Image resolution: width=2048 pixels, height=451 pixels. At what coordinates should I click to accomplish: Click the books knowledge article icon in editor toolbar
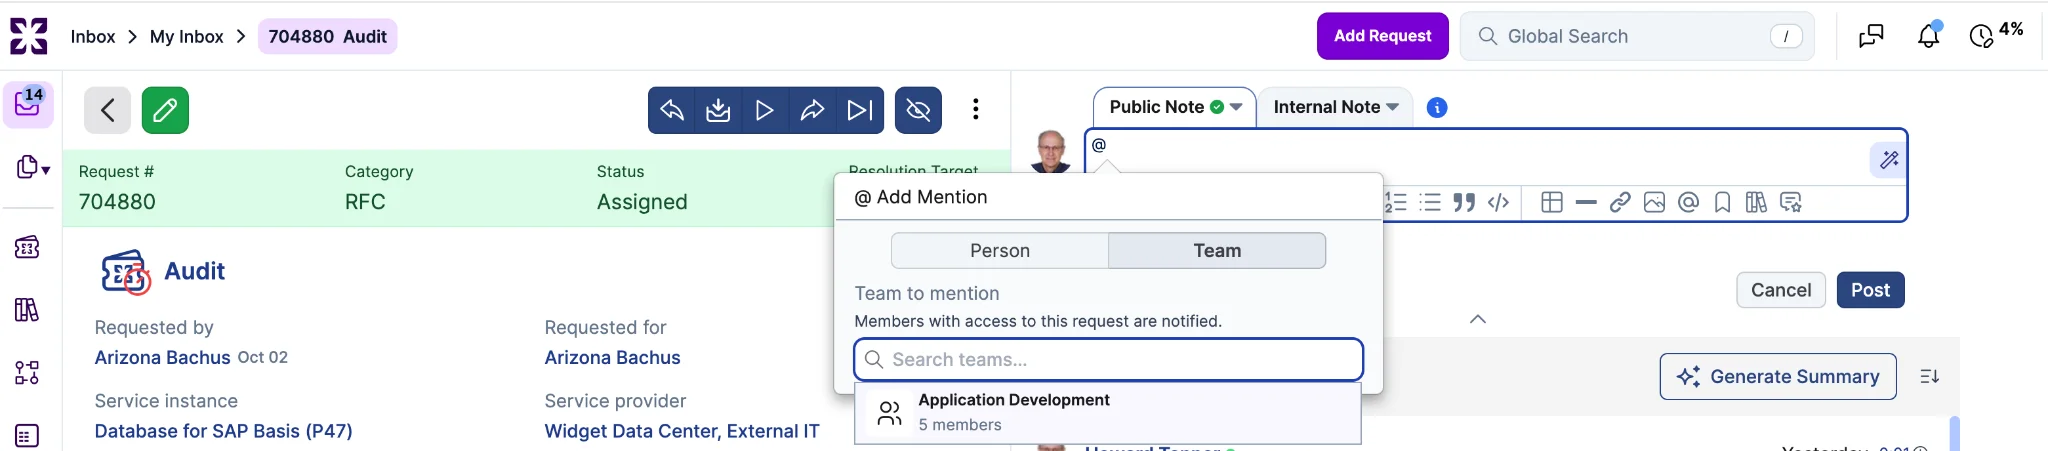tap(1756, 203)
